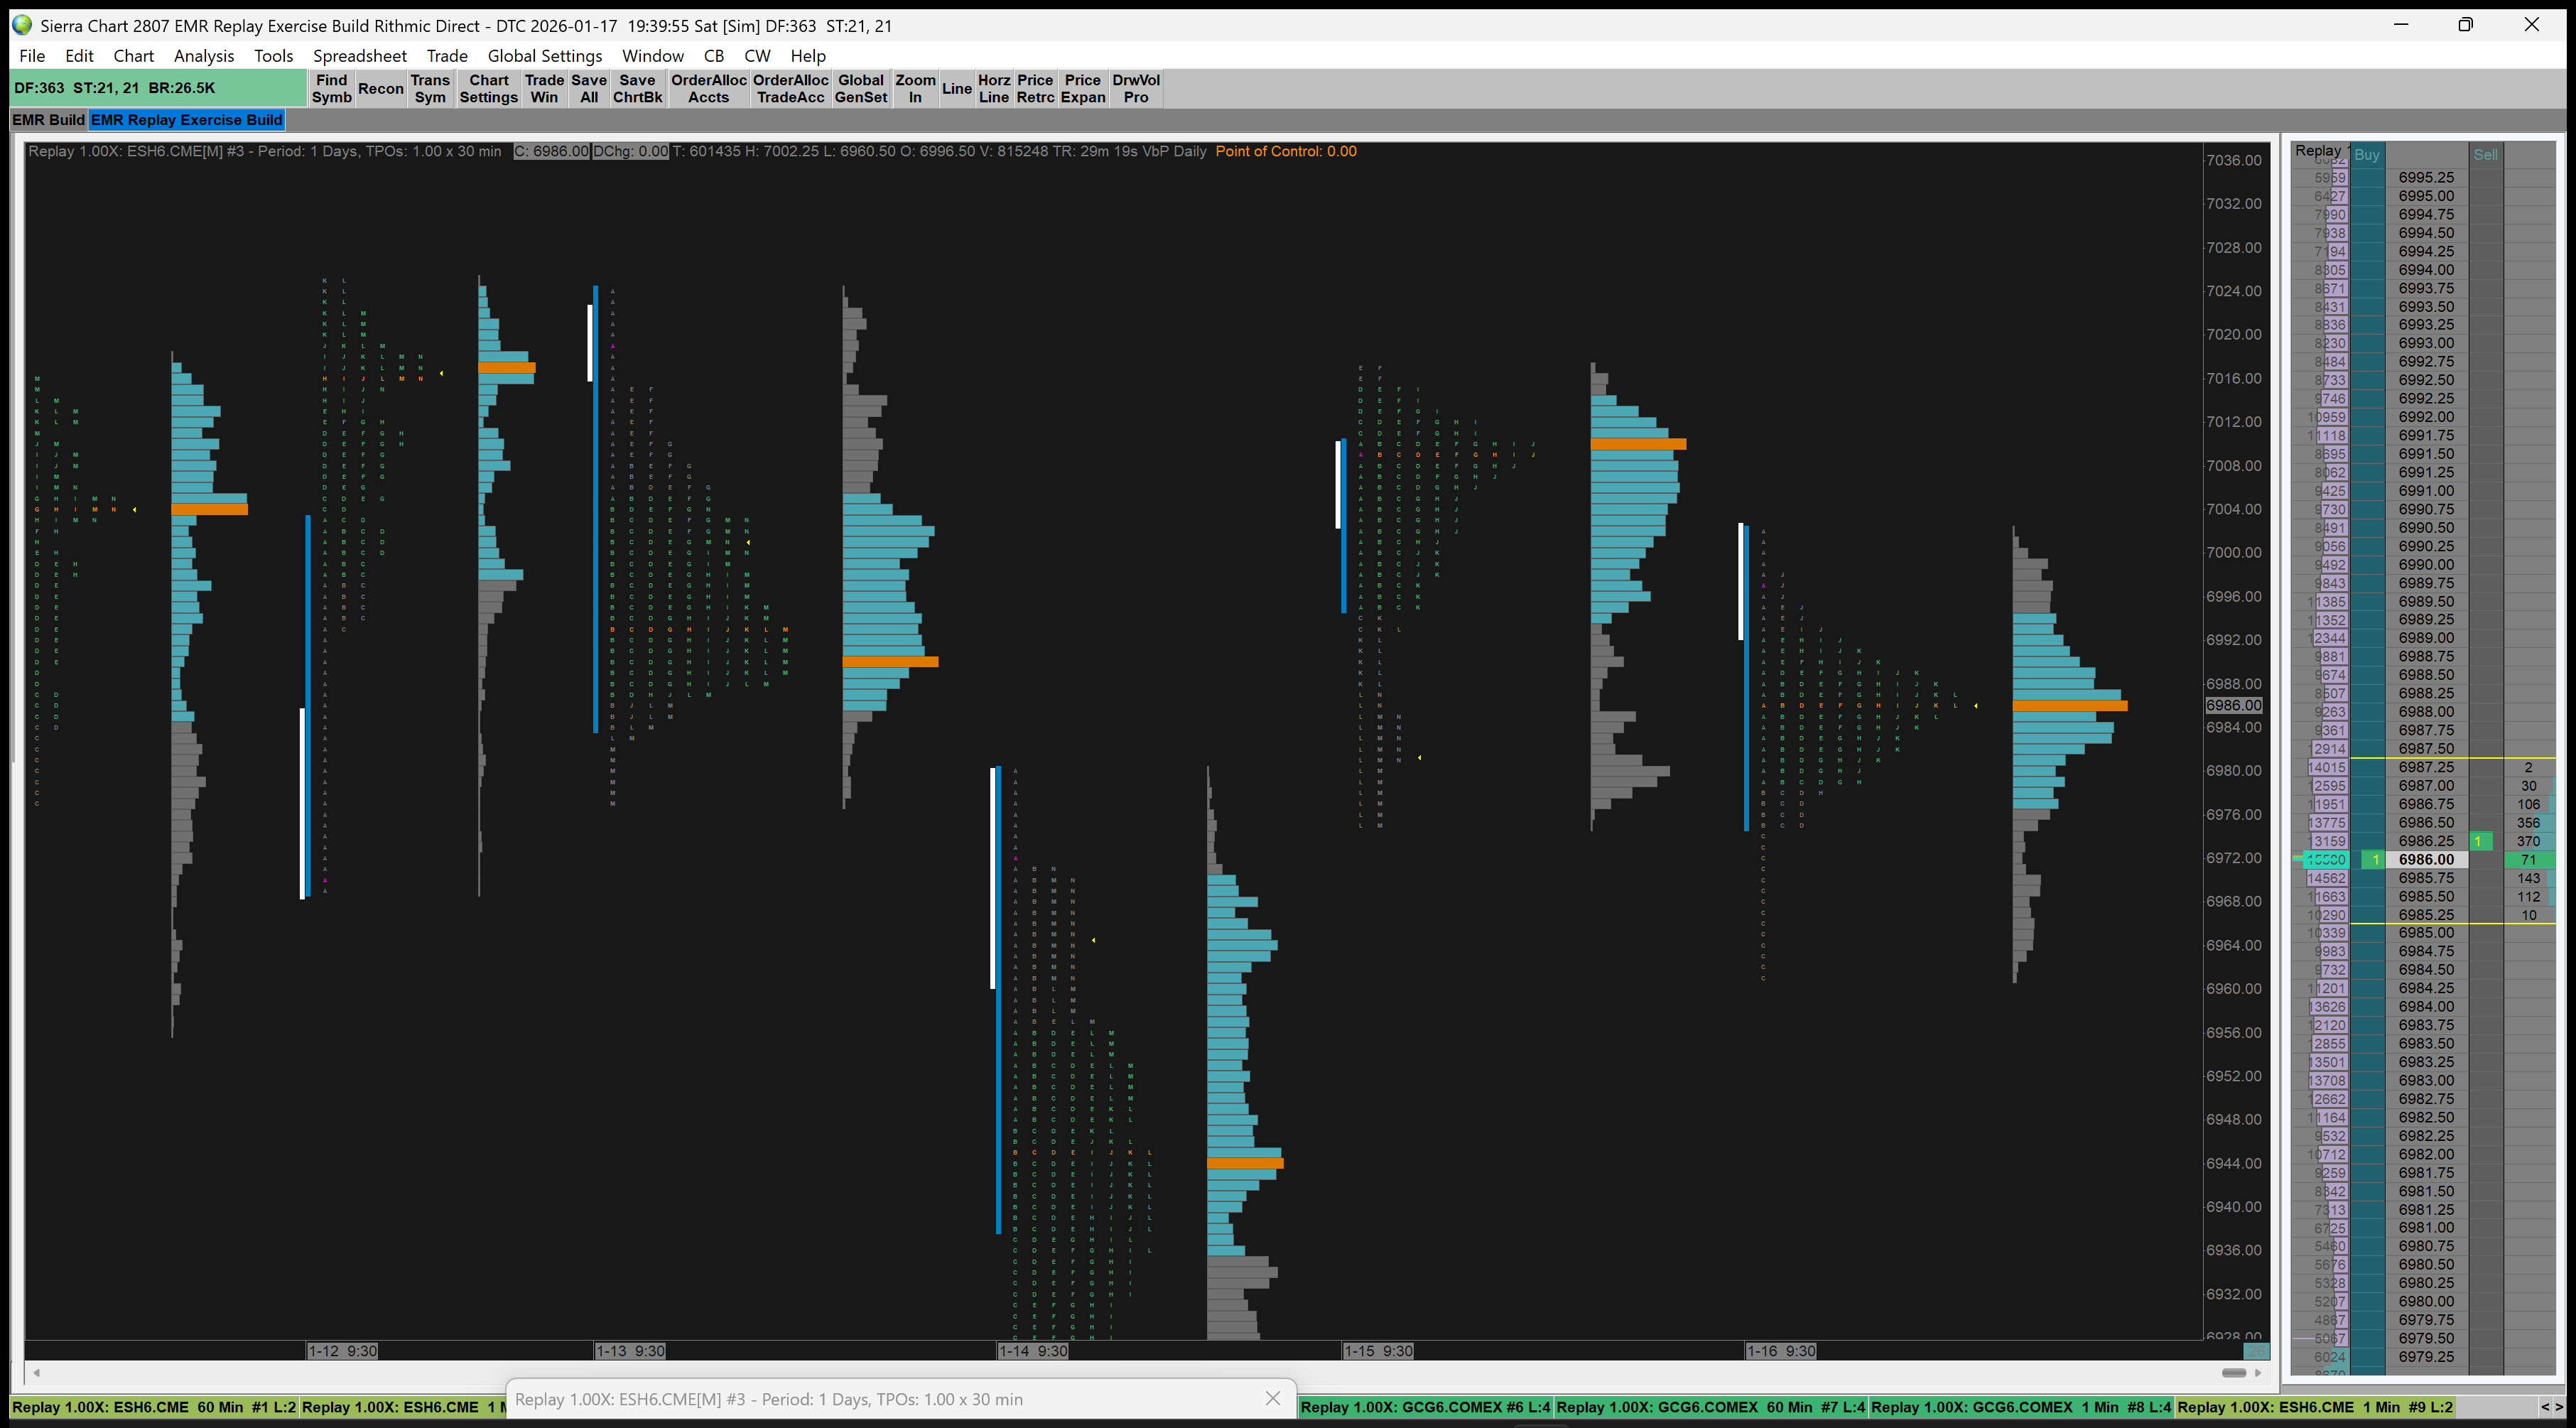
Task: Click bid size 143 at 6985.75
Action: click(2528, 878)
